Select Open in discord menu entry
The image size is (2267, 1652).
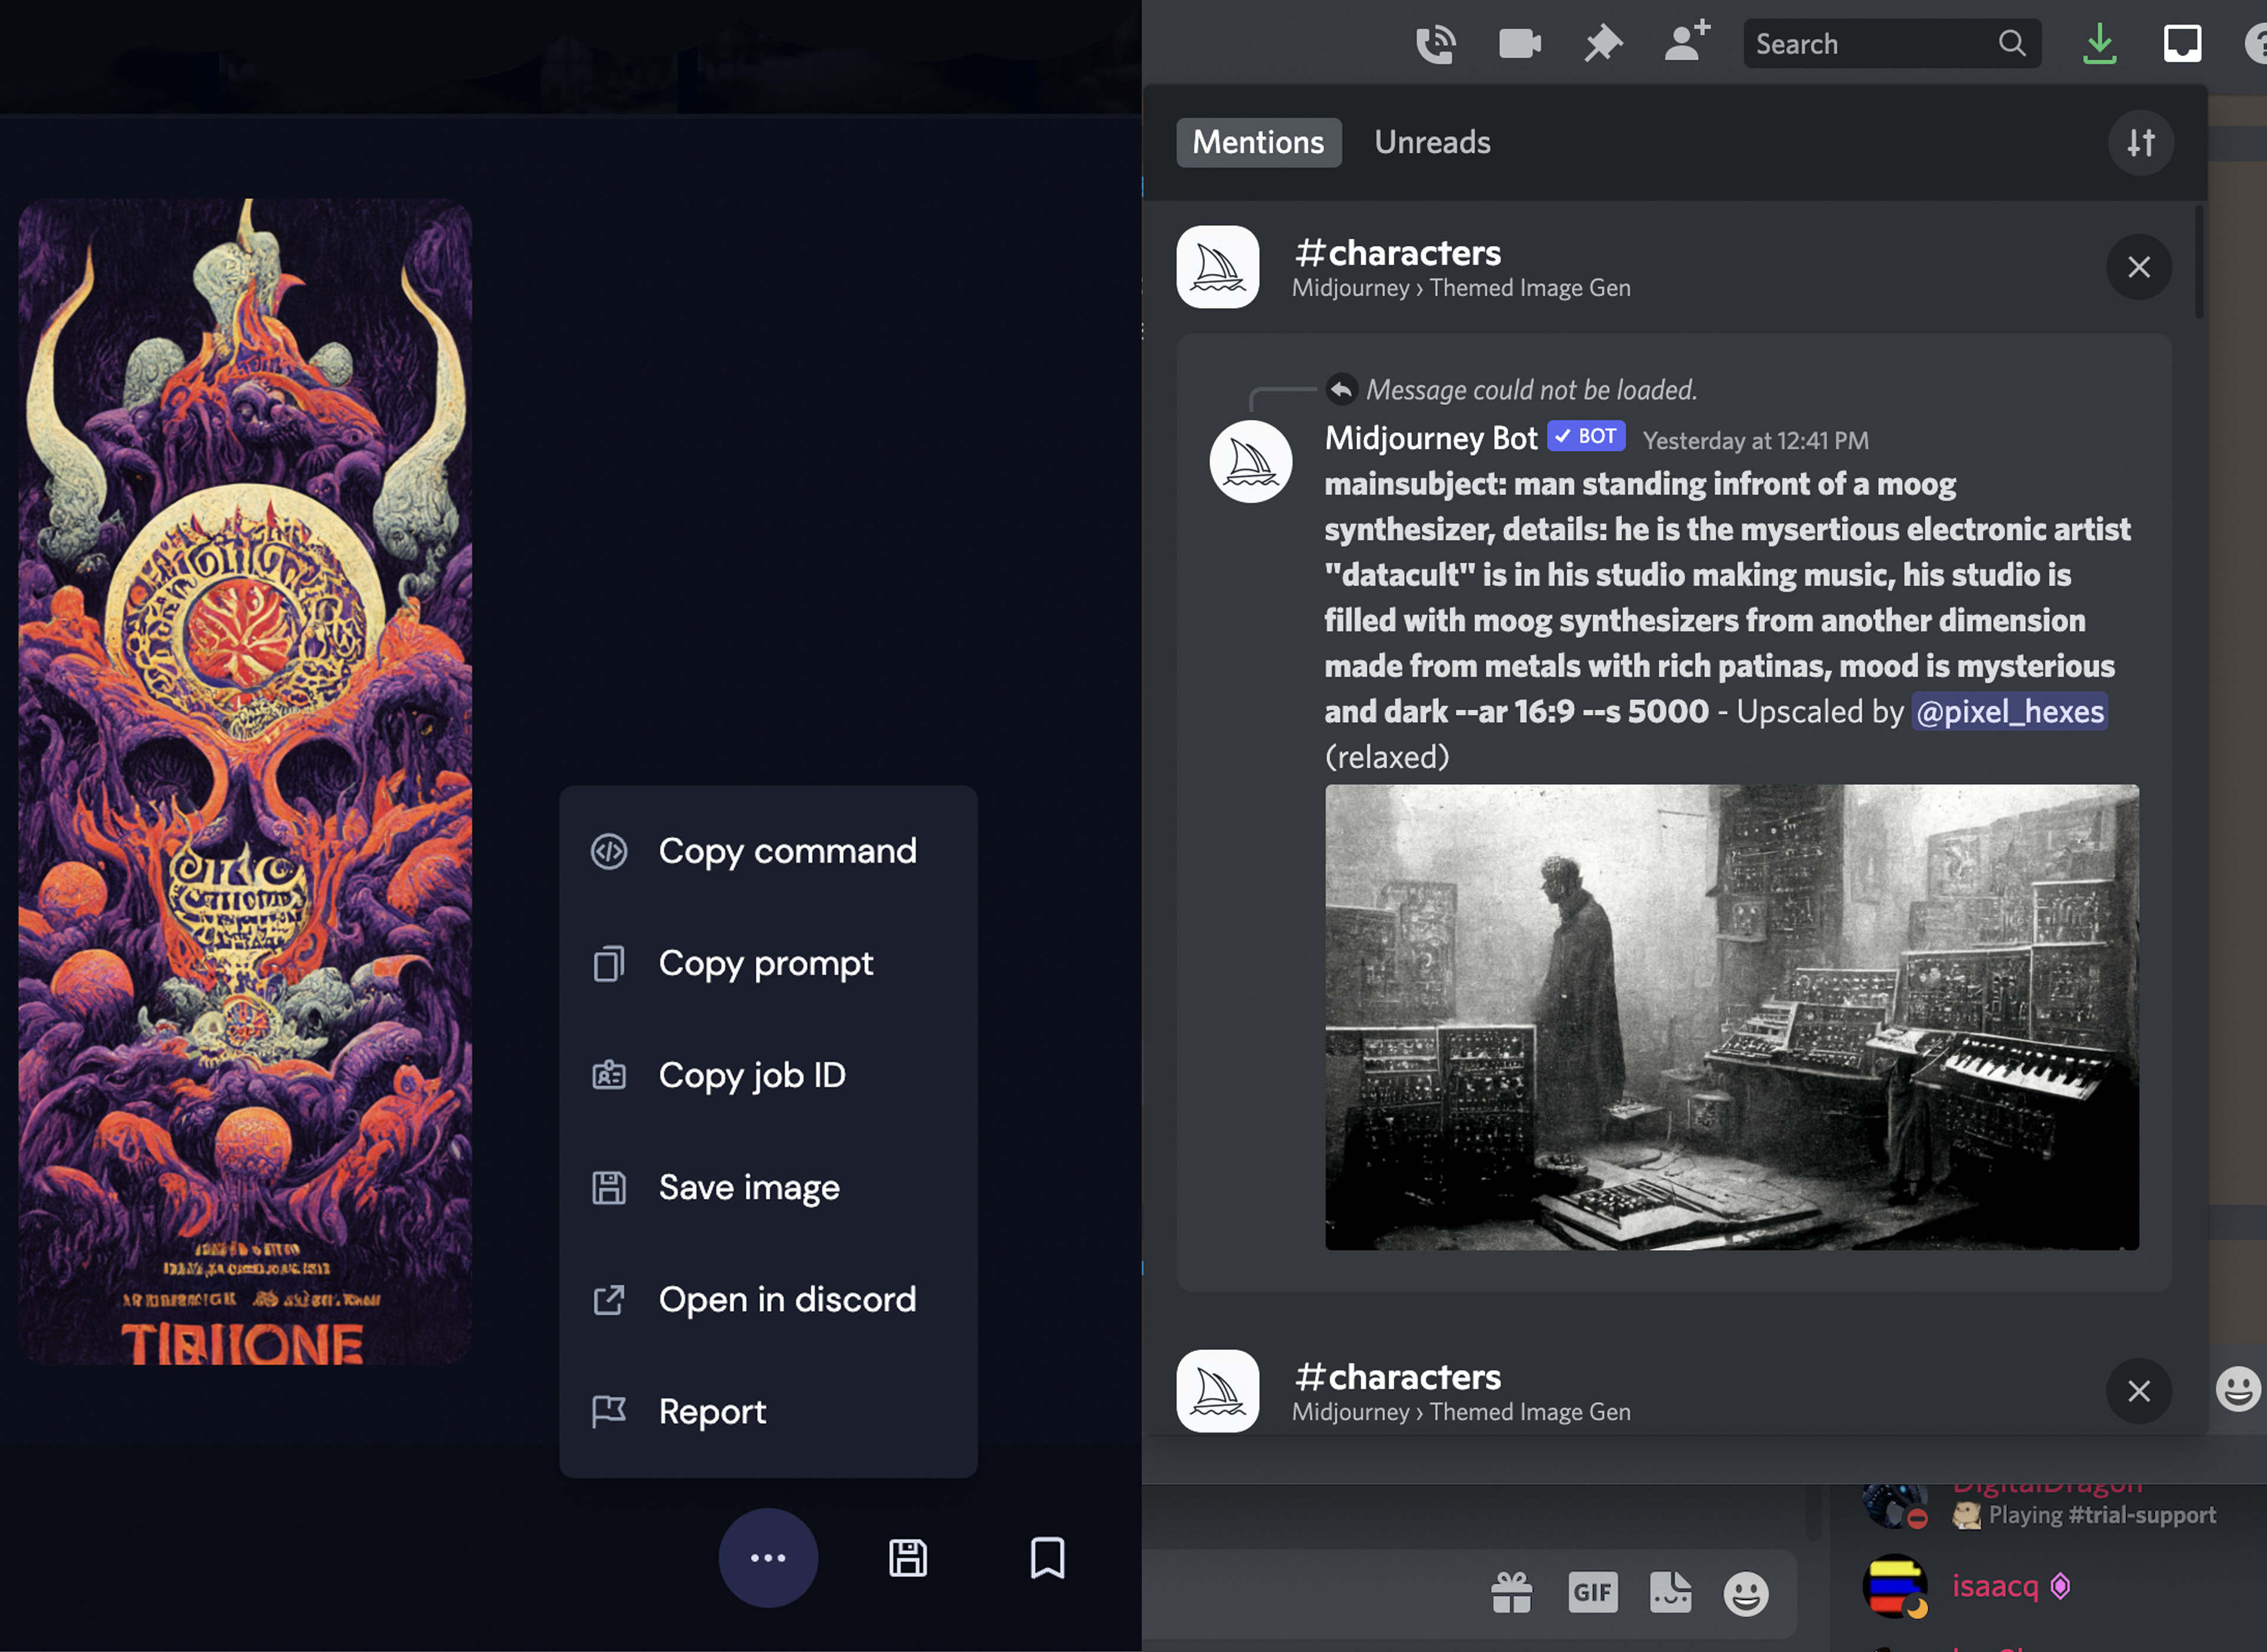tap(786, 1299)
